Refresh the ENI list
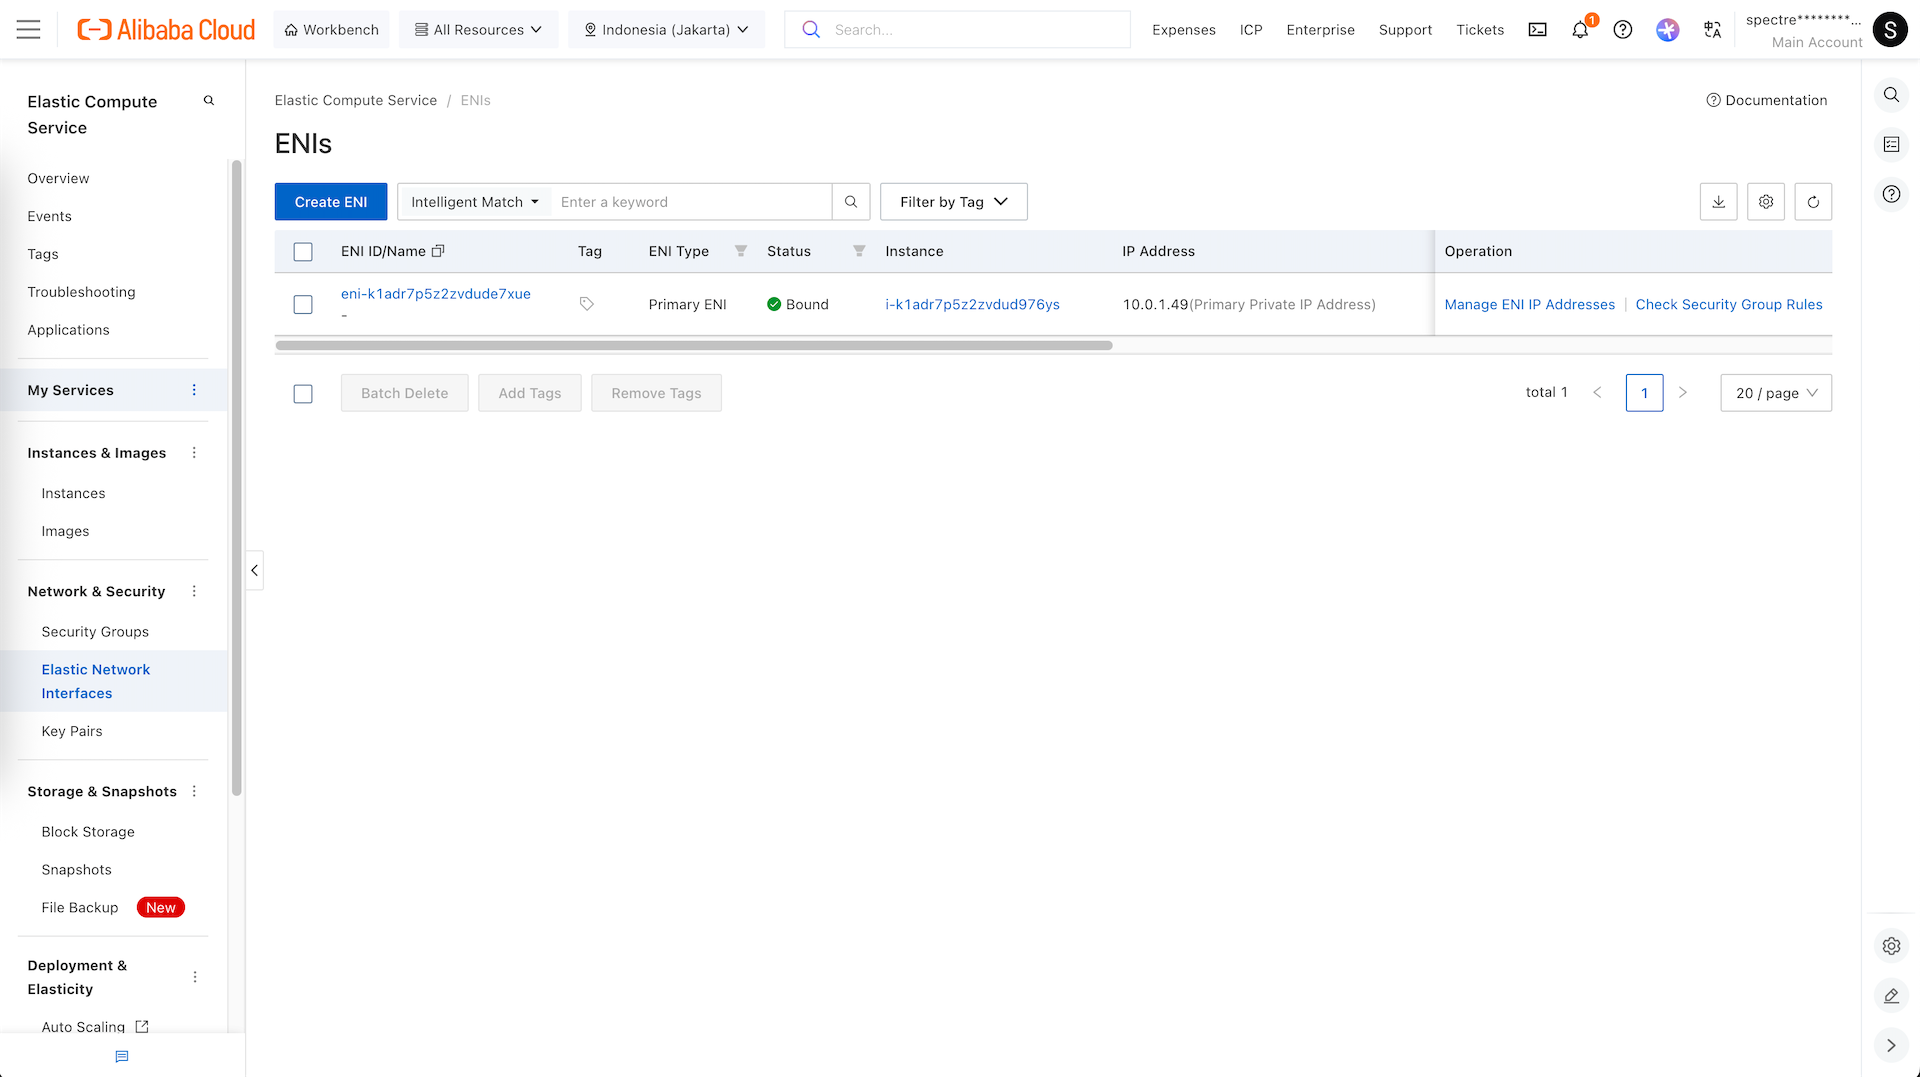Screen dimensions: 1920x1077 coord(1813,202)
